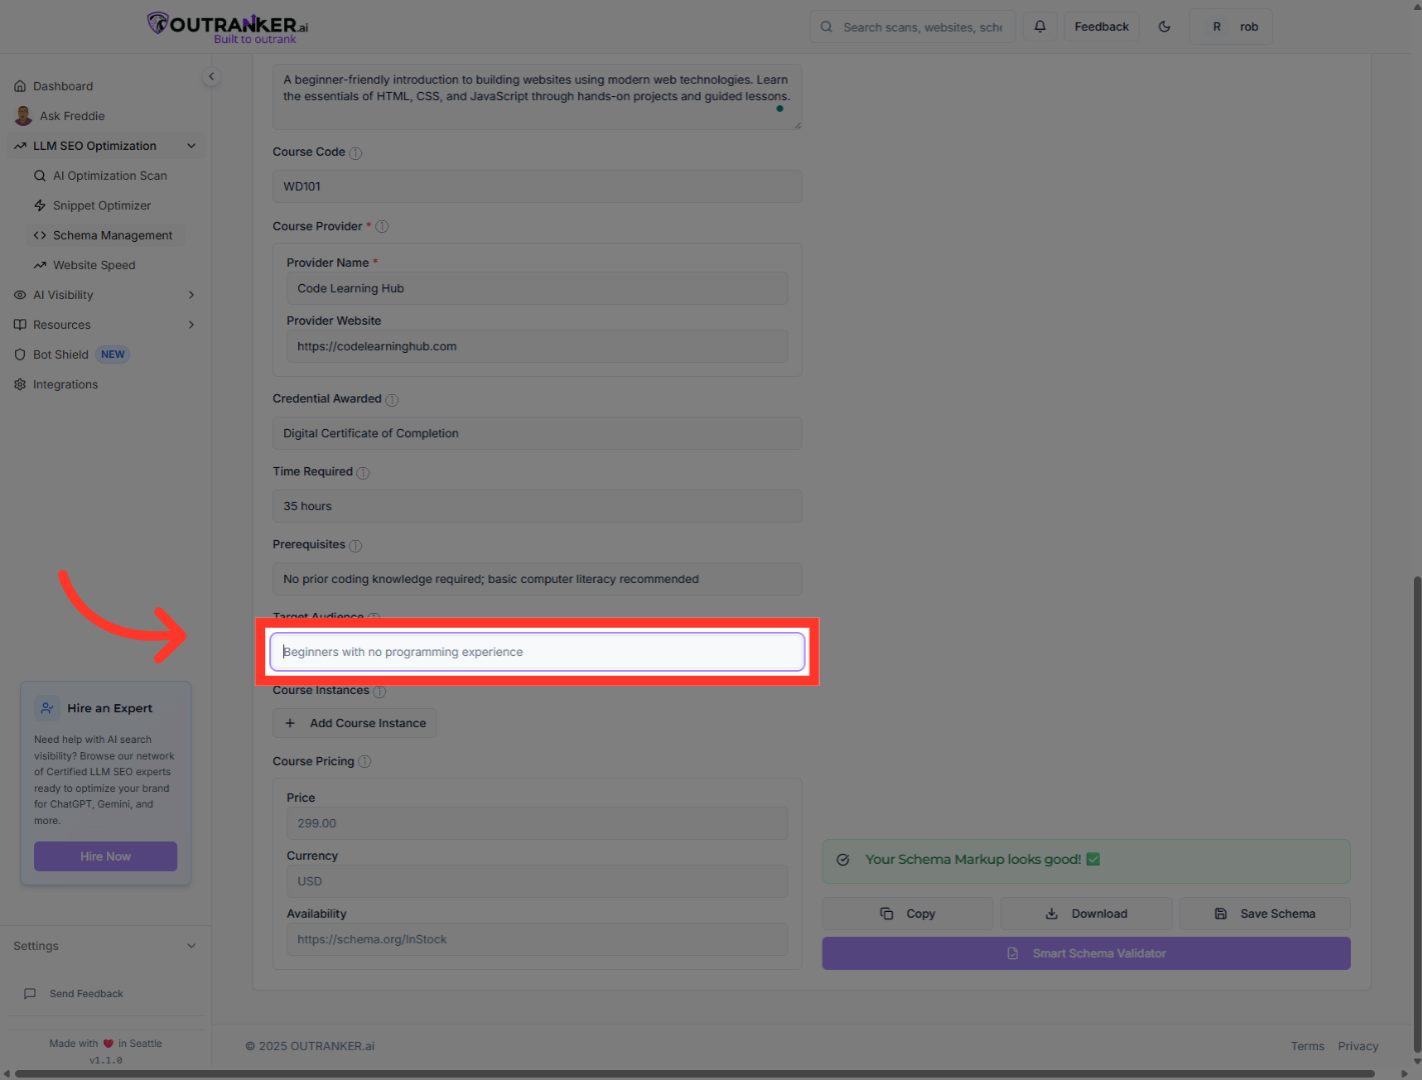Screen dimensions: 1422x1080
Task: Open the Website Speed tool
Action: click(94, 264)
